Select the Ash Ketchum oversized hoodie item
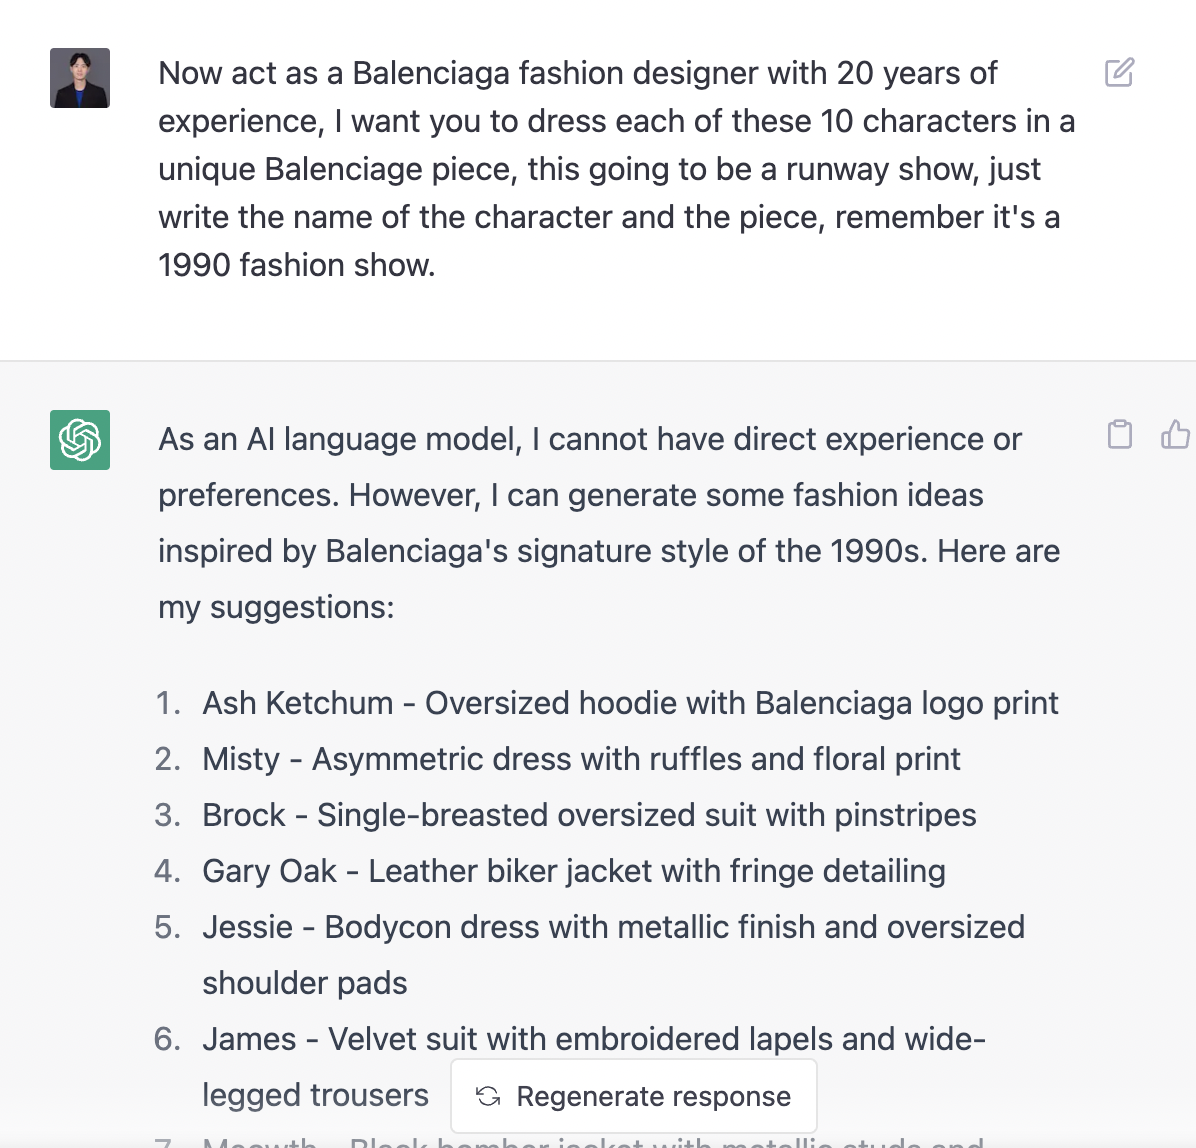Image resolution: width=1196 pixels, height=1148 pixels. click(x=630, y=703)
